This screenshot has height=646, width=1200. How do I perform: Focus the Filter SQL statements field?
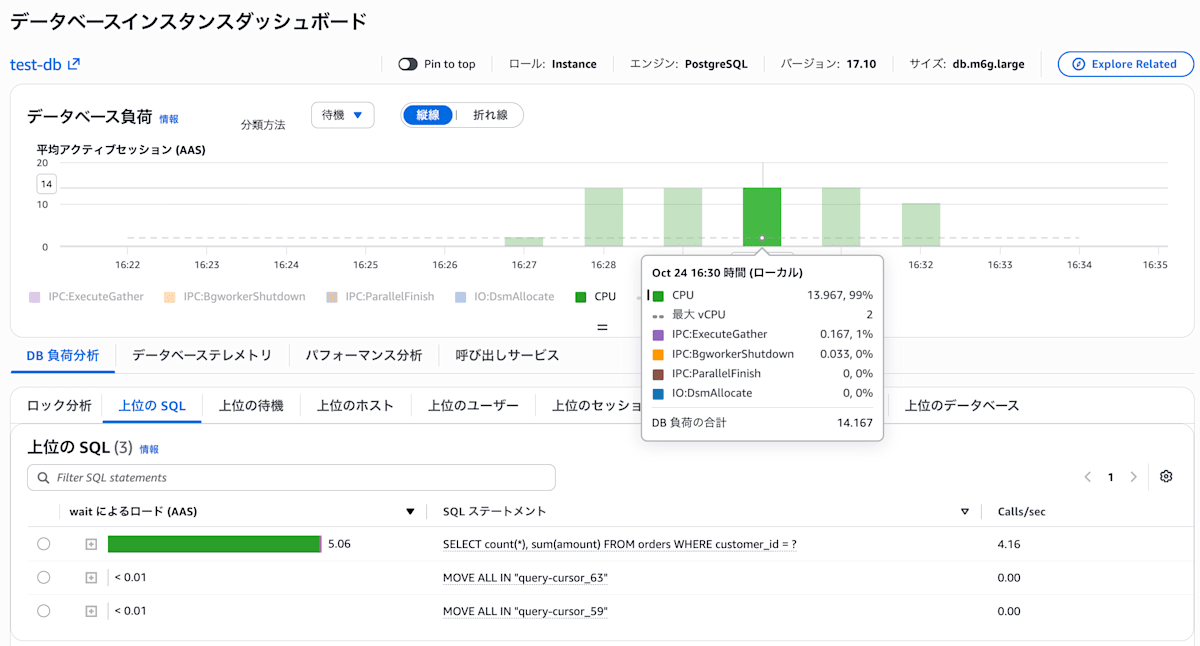(291, 477)
